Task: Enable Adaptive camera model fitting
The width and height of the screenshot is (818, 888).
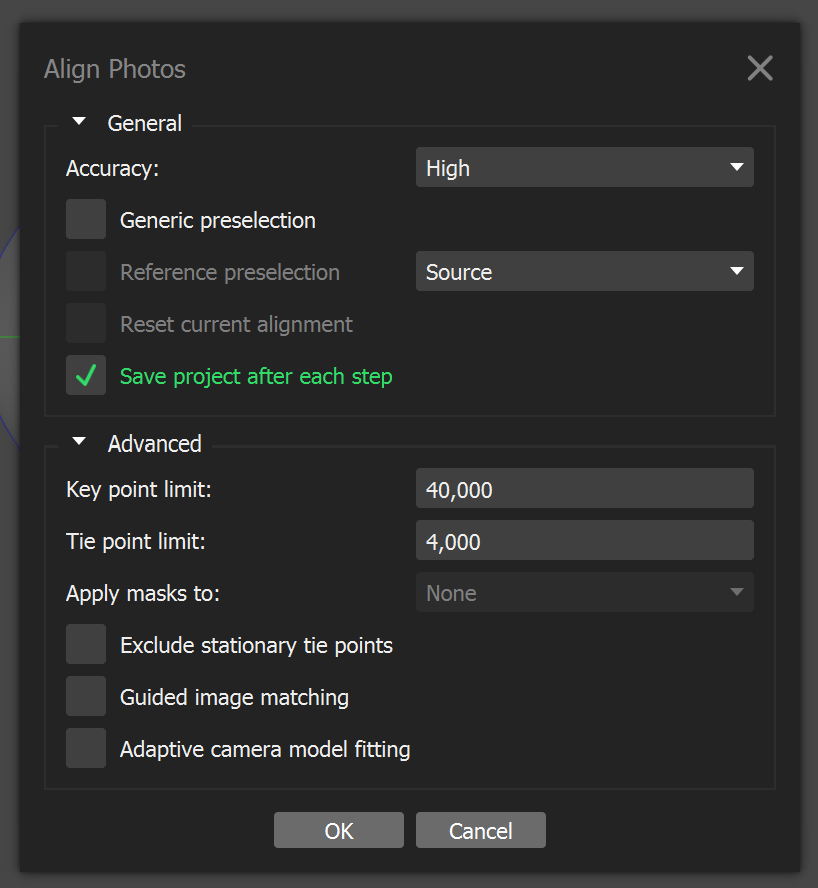Action: click(x=86, y=749)
